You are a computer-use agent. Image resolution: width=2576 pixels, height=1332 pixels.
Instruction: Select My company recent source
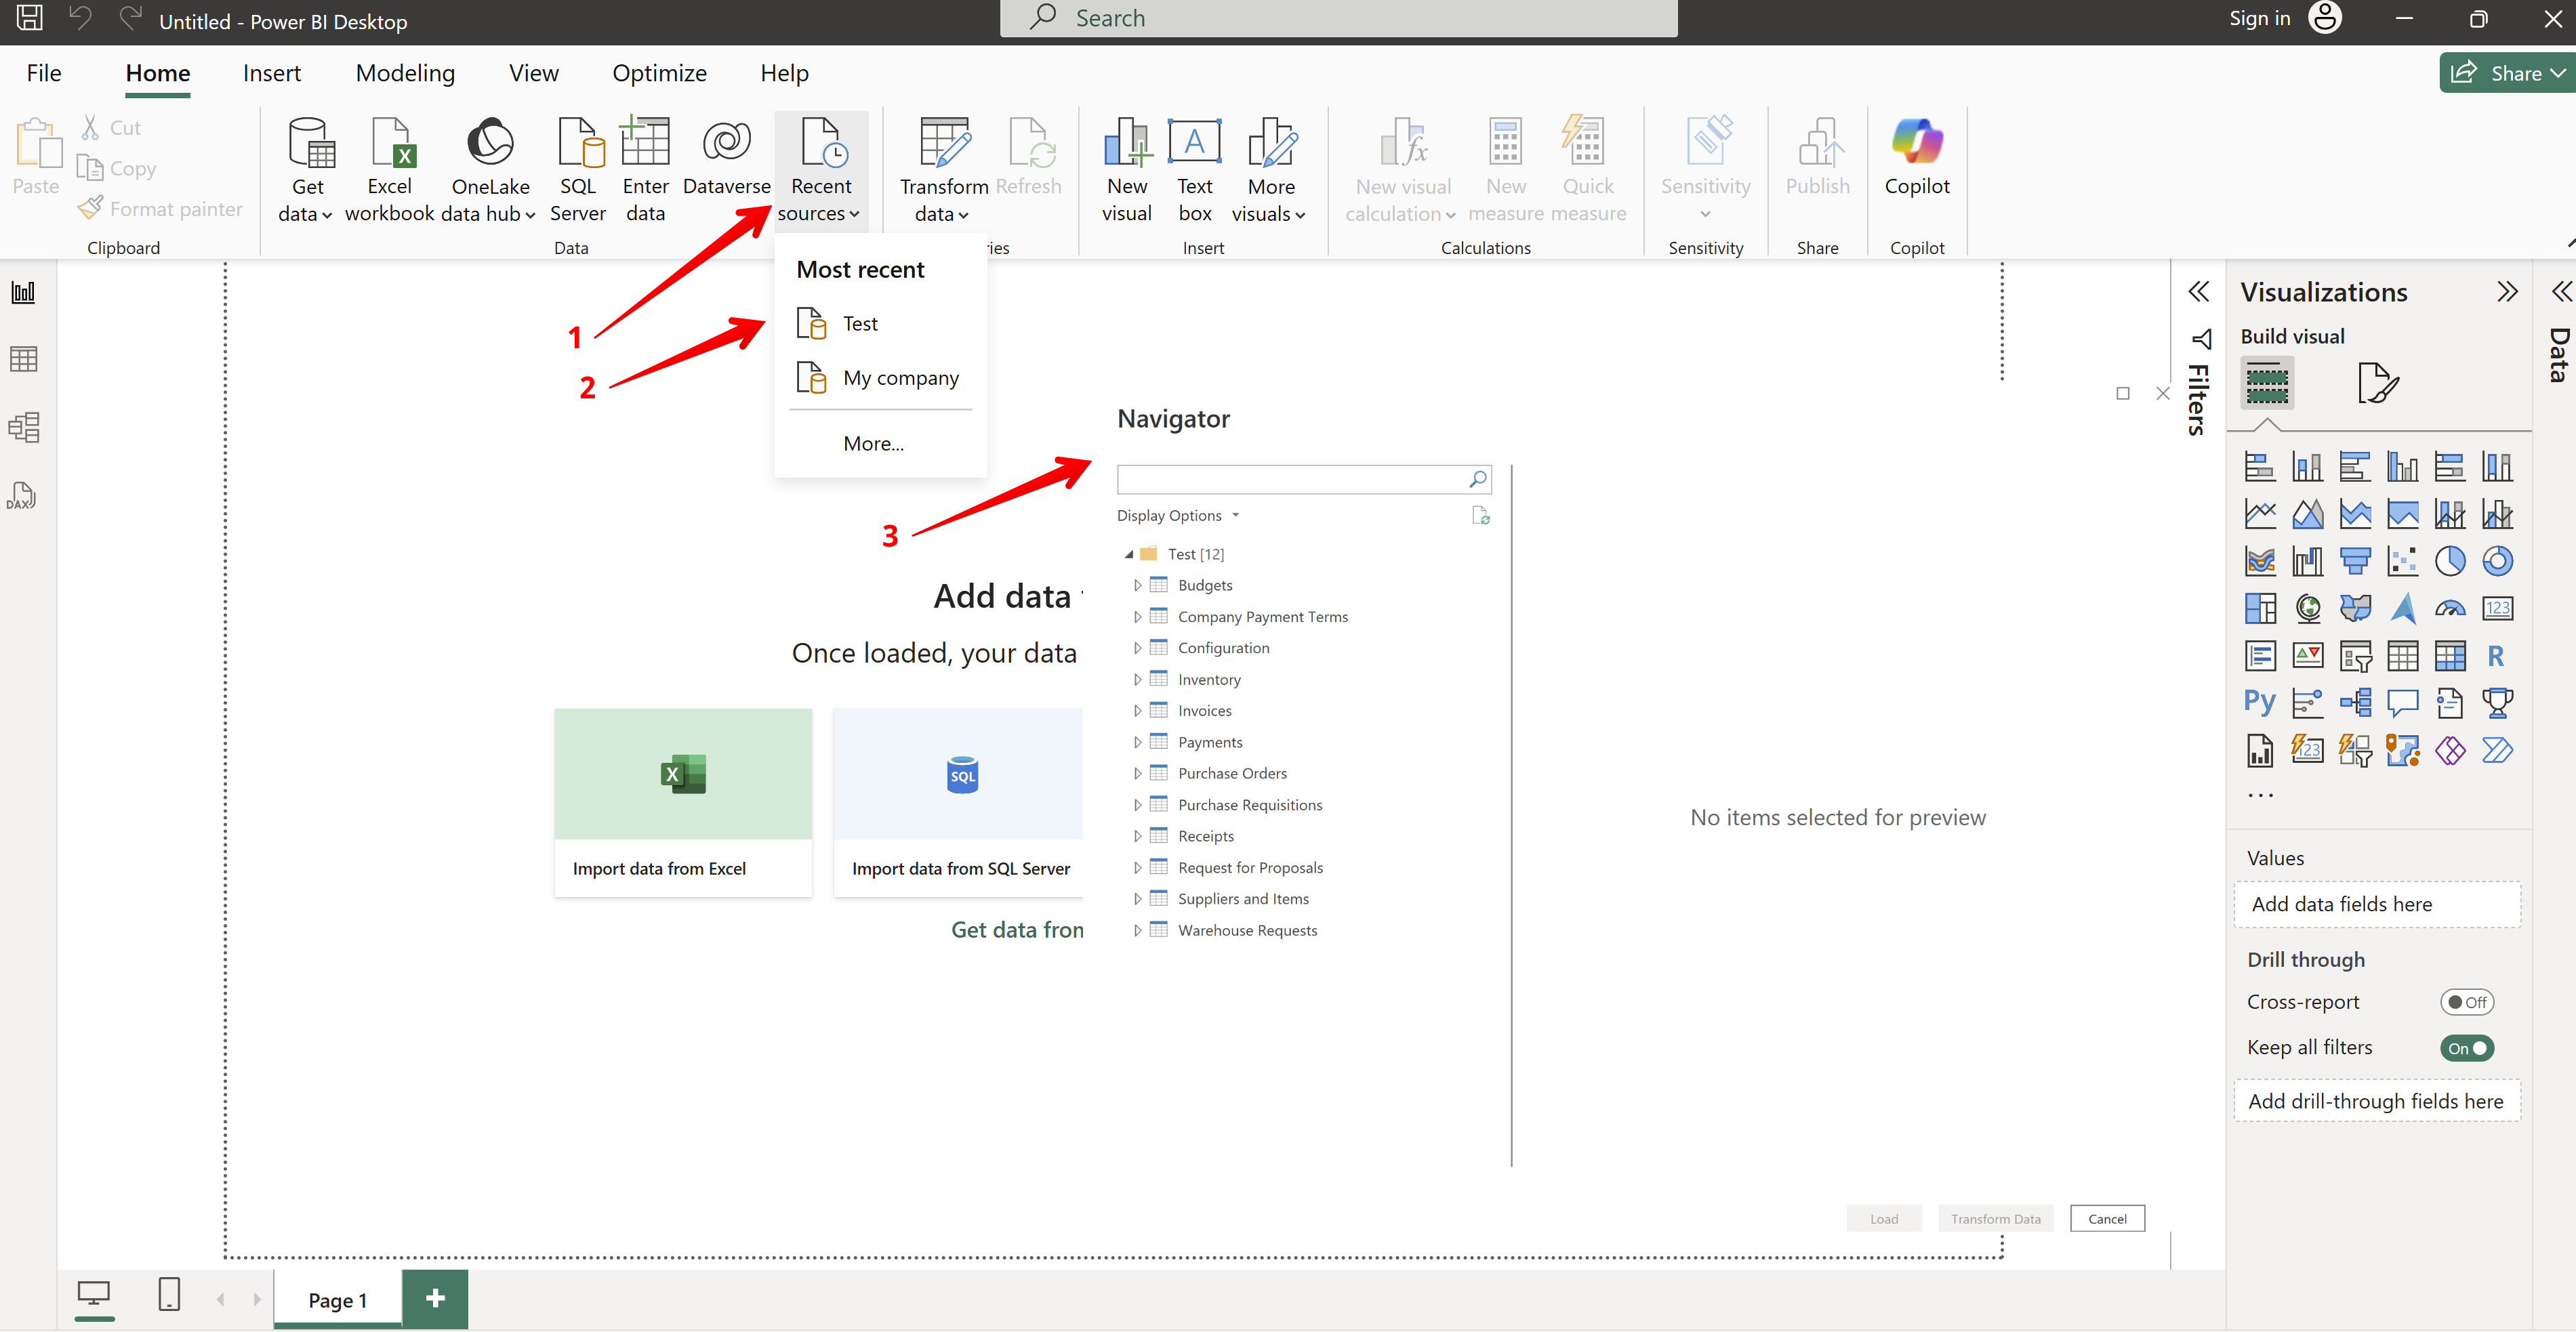(880, 378)
